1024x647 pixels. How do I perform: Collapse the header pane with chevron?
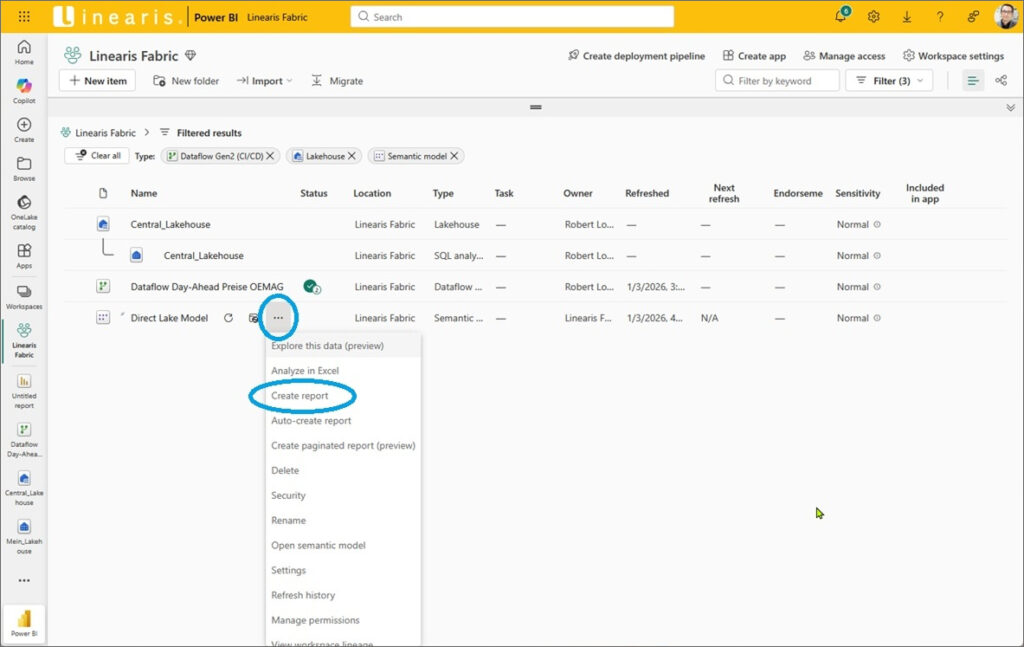pyautogui.click(x=1010, y=107)
